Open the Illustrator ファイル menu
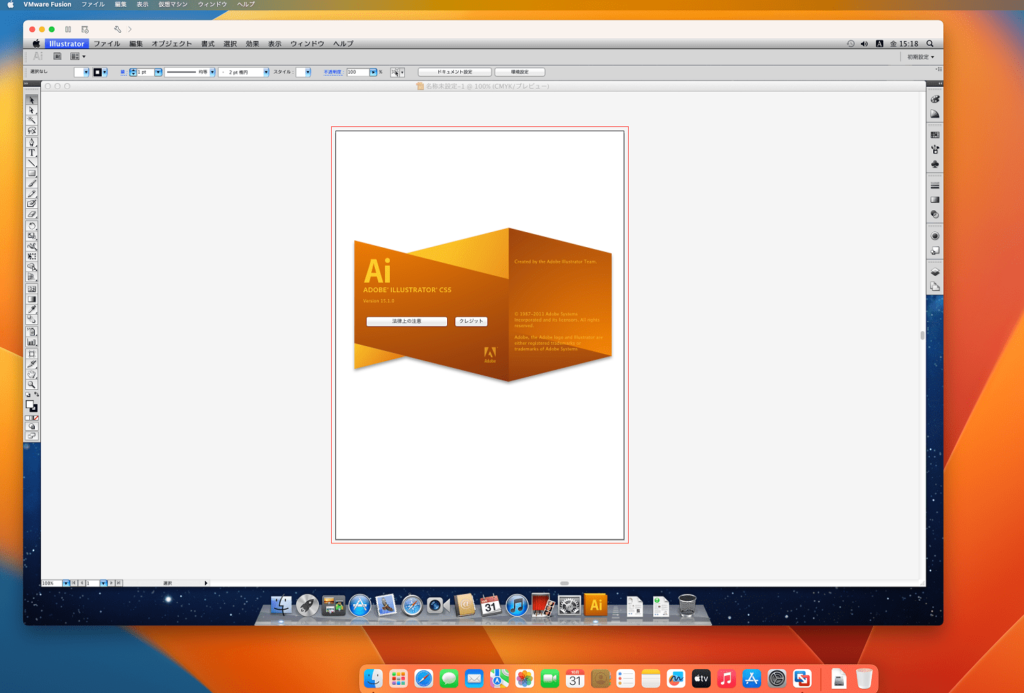Screen dimensions: 1024x693 (106, 44)
